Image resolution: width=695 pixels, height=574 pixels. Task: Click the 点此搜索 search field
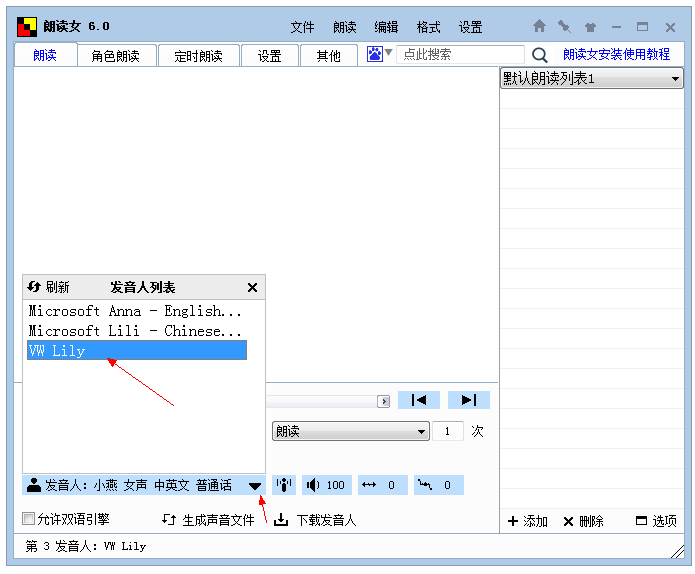coord(460,55)
